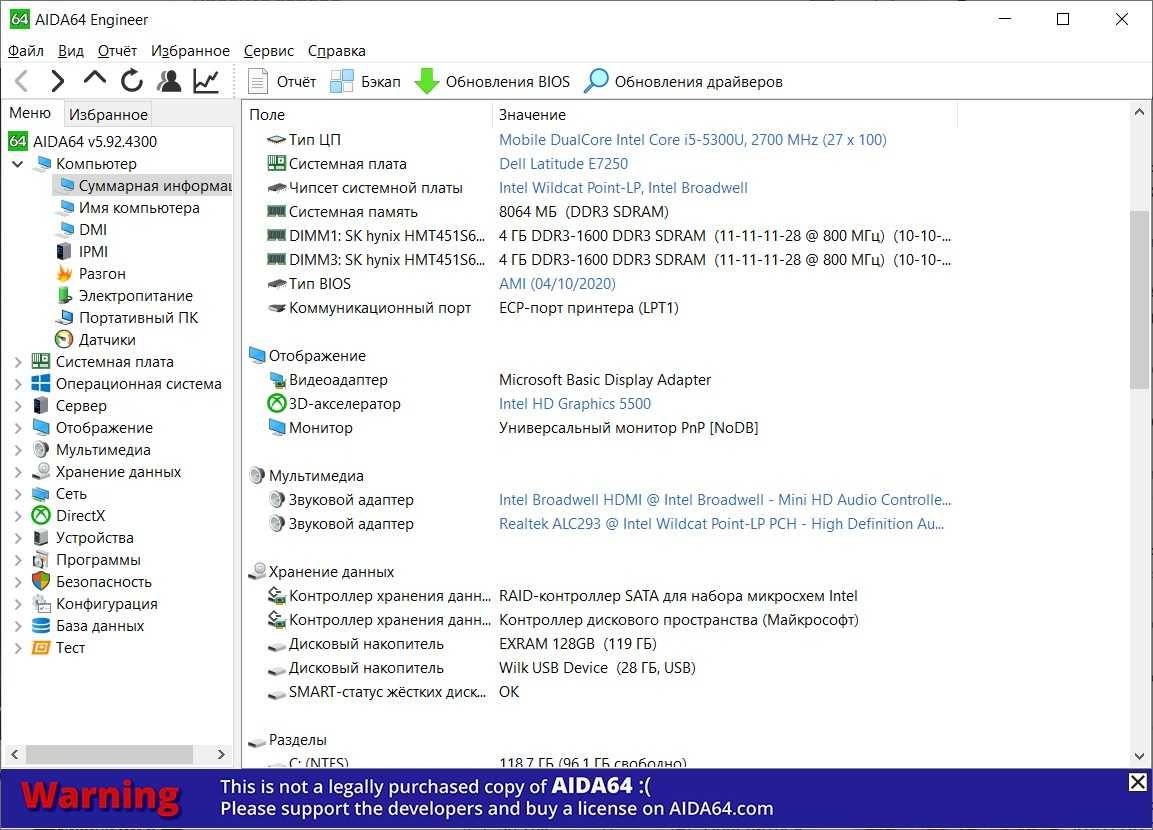Expand the Сервер tree node
1153x830 pixels.
[18, 406]
